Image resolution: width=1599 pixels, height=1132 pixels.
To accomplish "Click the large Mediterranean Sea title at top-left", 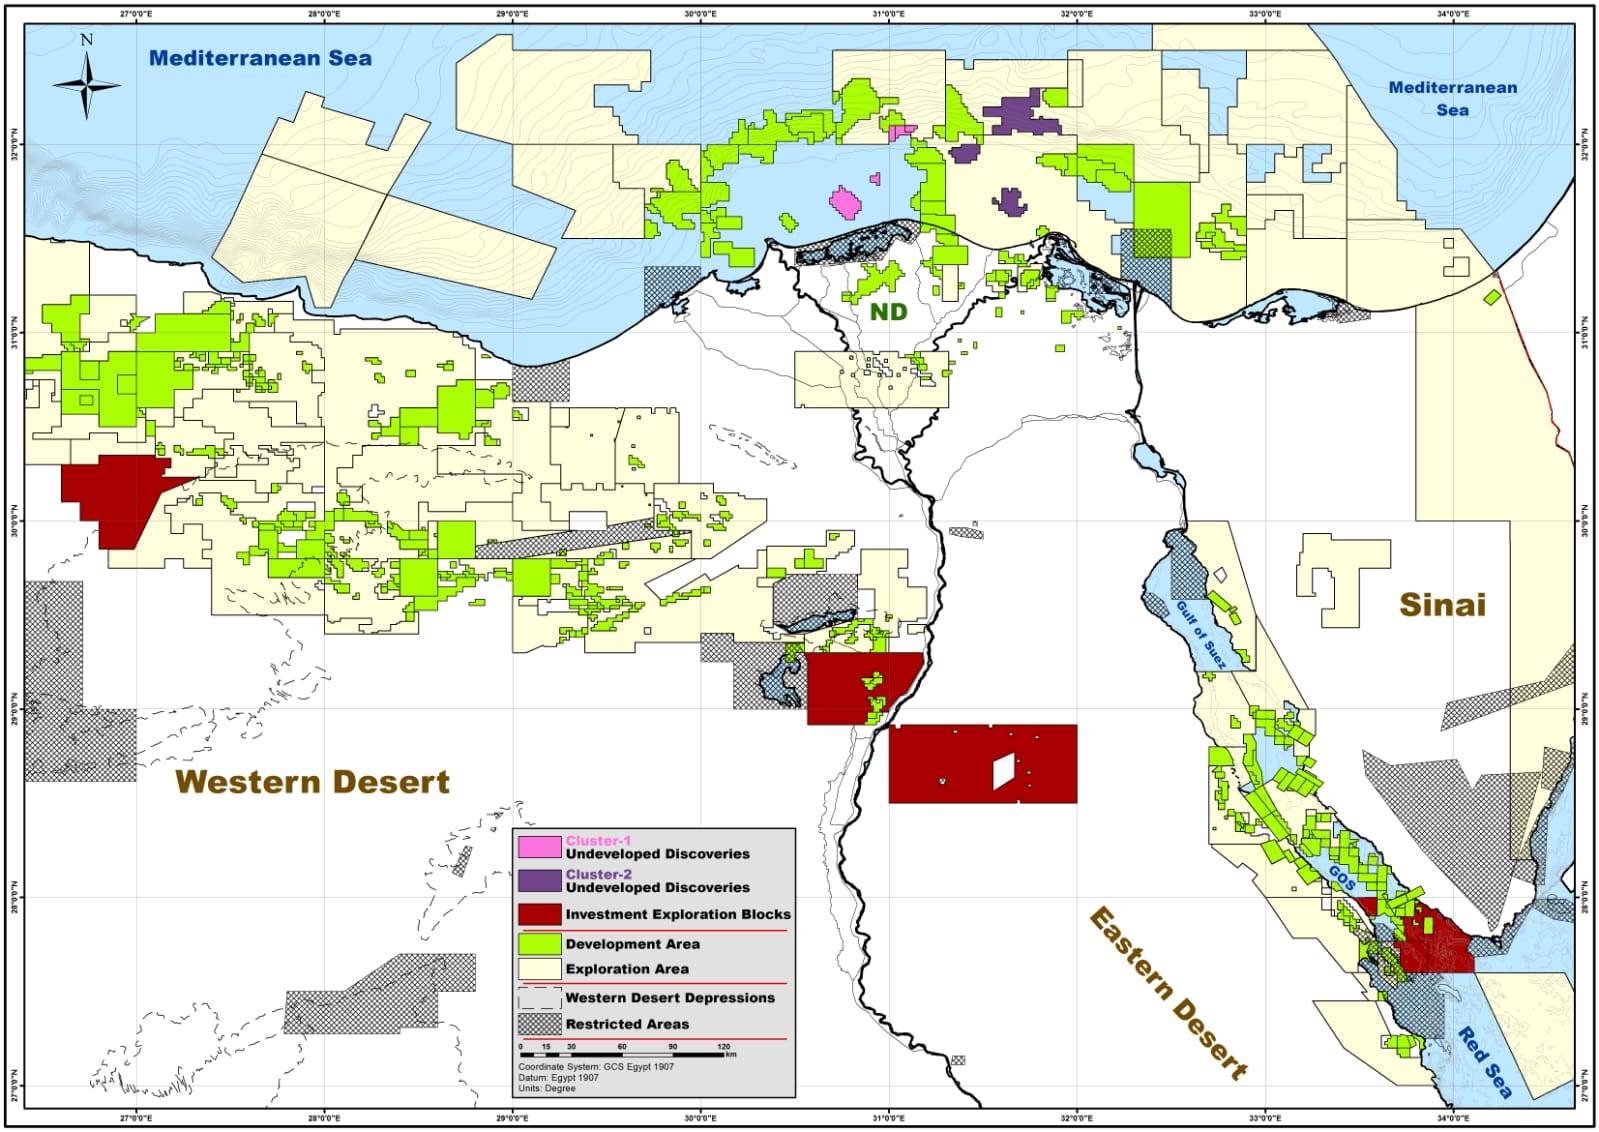I will (x=260, y=58).
